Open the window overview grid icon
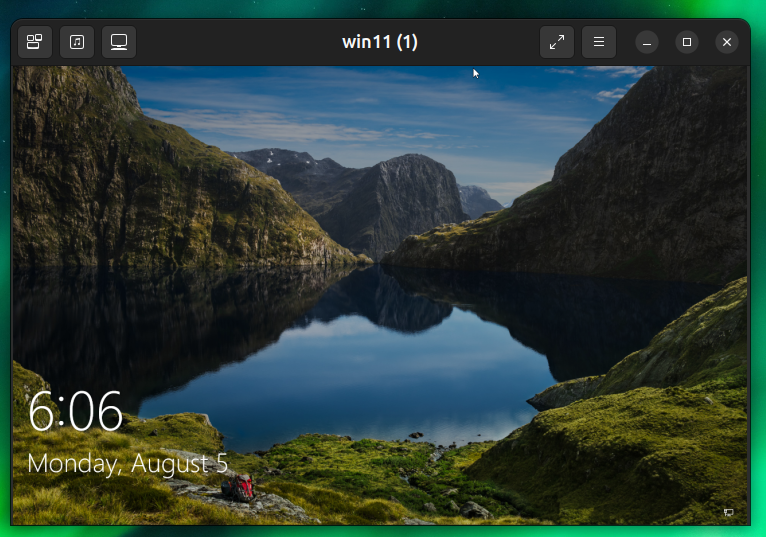The image size is (766, 537). point(35,42)
